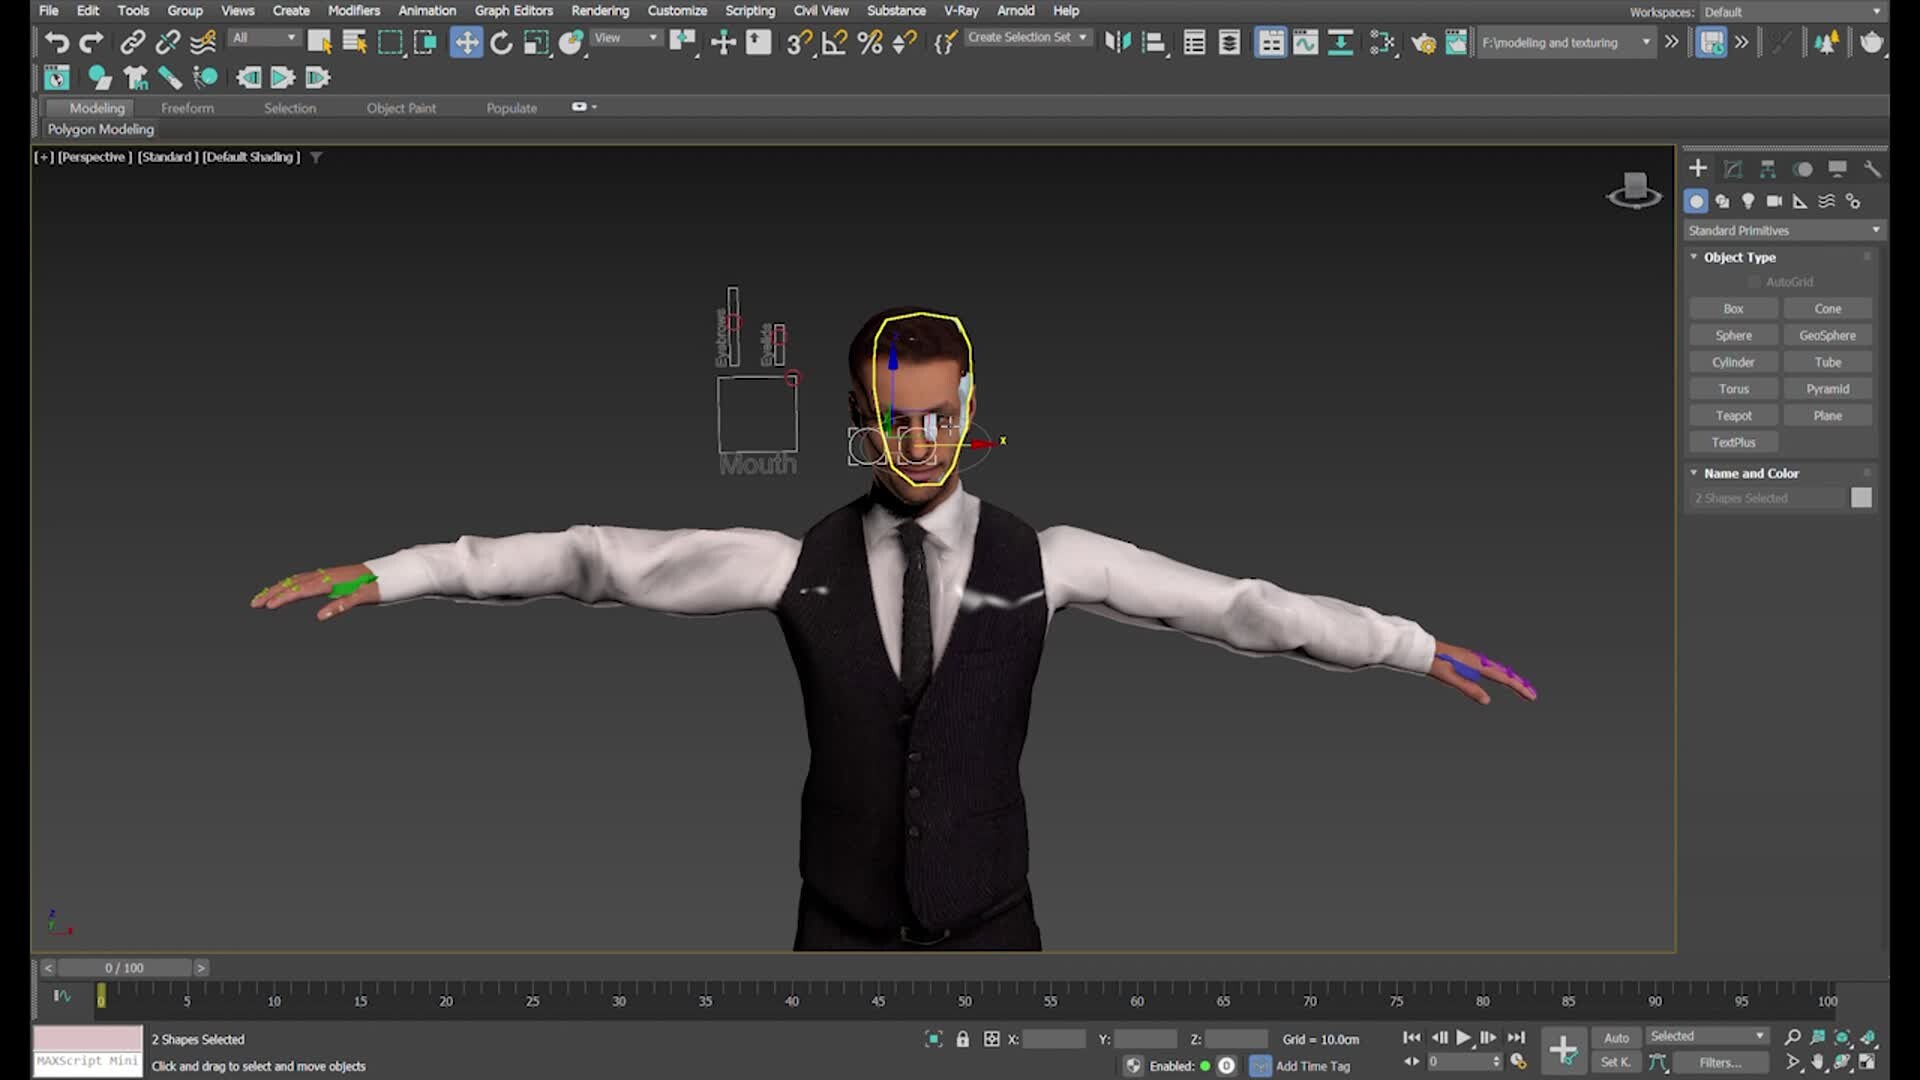Switch to the Freeform ribbon tab
The image size is (1920, 1080).
tap(187, 107)
